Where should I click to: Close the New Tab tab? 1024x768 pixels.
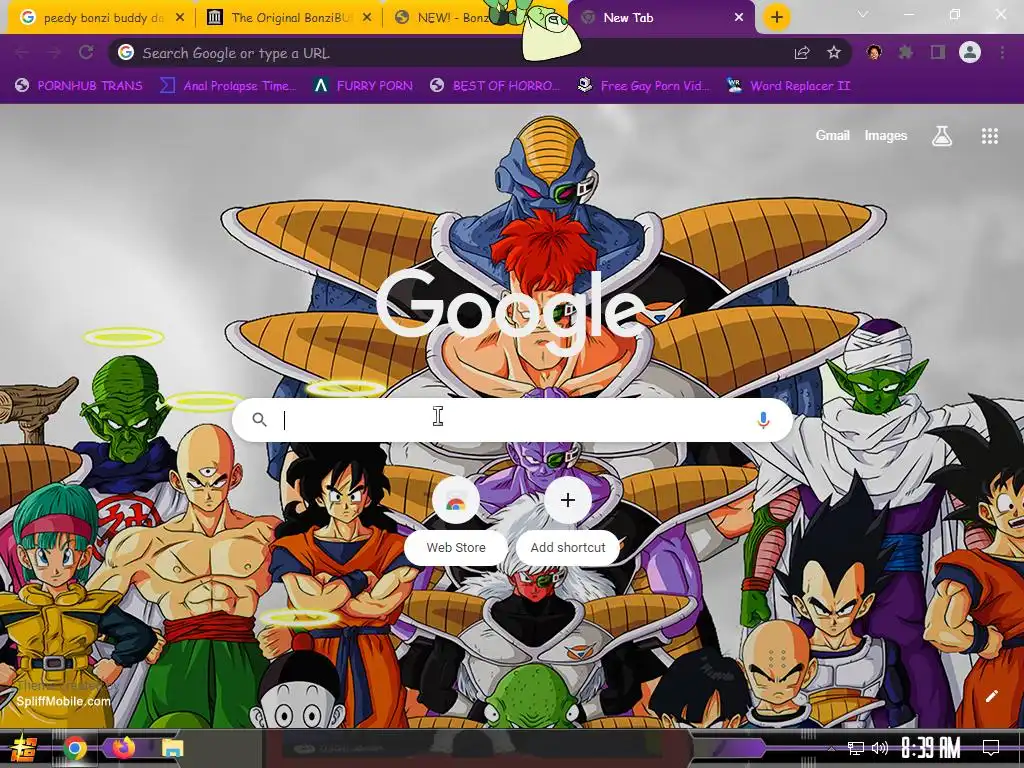[739, 18]
